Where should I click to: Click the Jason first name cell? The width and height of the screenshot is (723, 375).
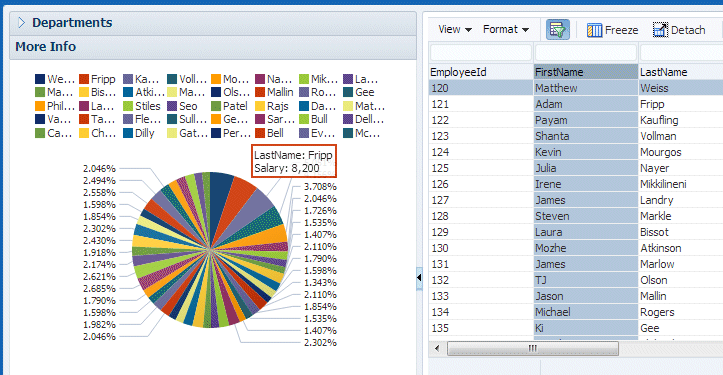(x=586, y=296)
